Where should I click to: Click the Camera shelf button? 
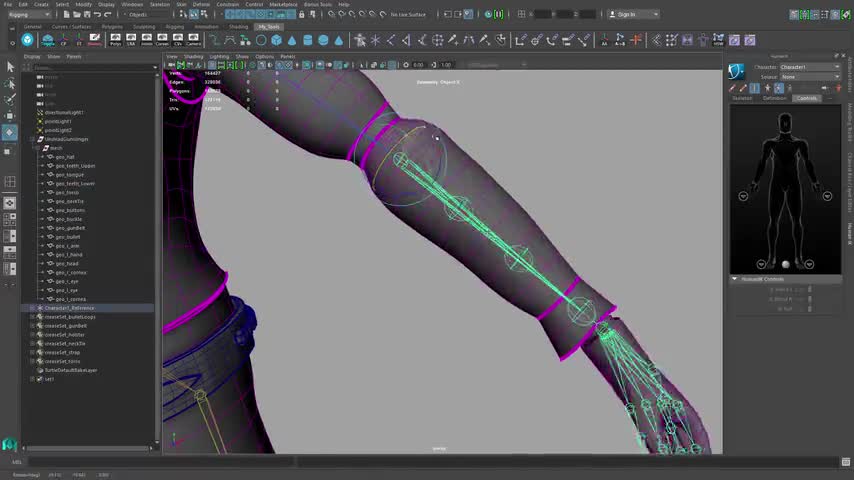[x=193, y=40]
